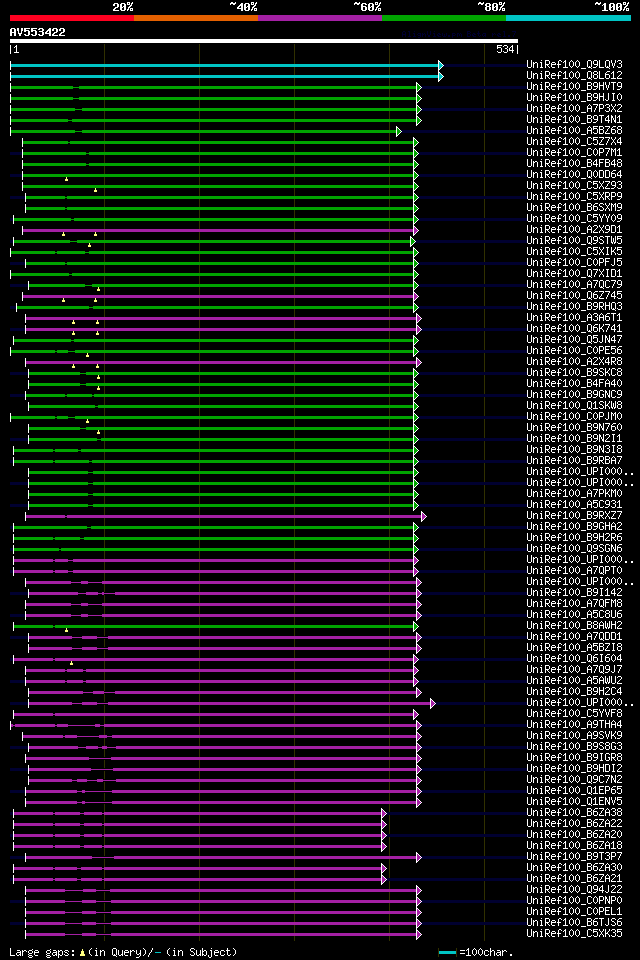Choose the UniRef100_C0P7M1 hit label
Image resolution: width=640 pixels, height=960 pixels.
click(574, 152)
